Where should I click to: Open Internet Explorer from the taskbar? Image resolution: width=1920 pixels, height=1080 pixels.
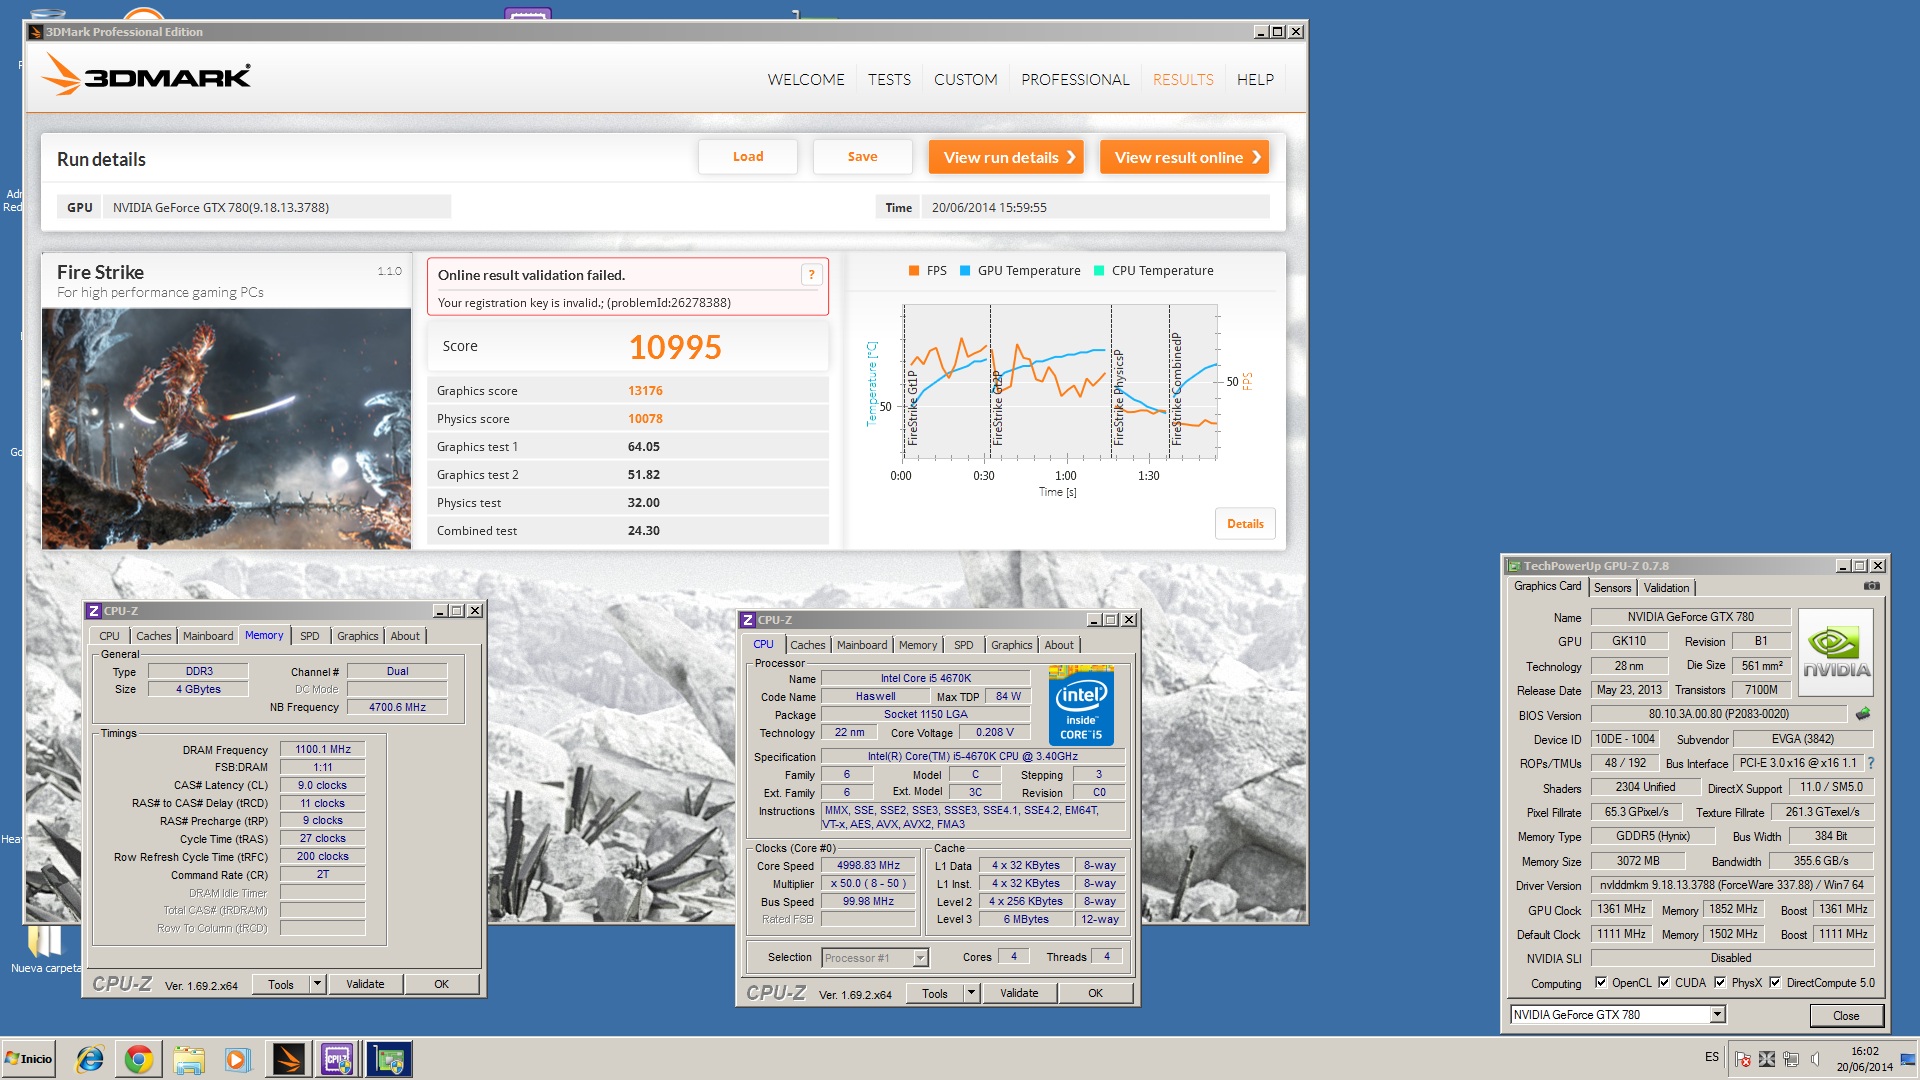tap(90, 1059)
